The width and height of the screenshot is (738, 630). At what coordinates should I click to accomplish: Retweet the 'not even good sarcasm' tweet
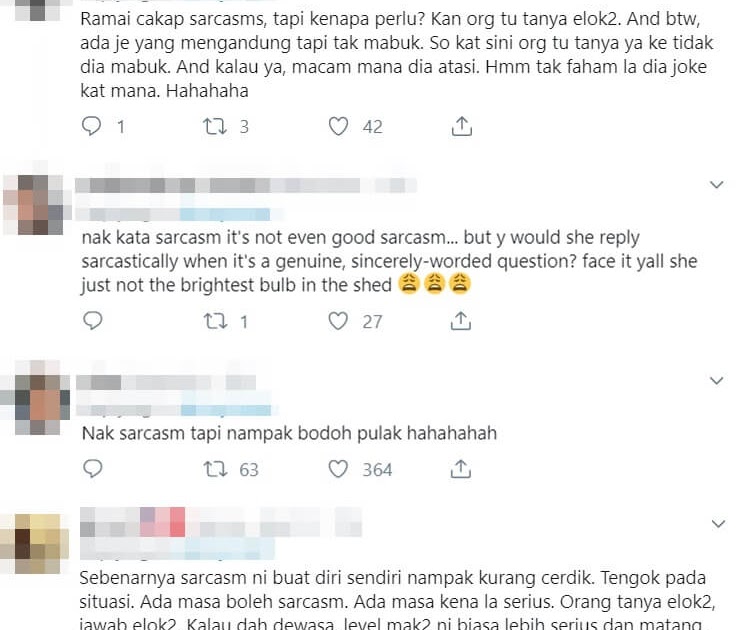pos(215,321)
